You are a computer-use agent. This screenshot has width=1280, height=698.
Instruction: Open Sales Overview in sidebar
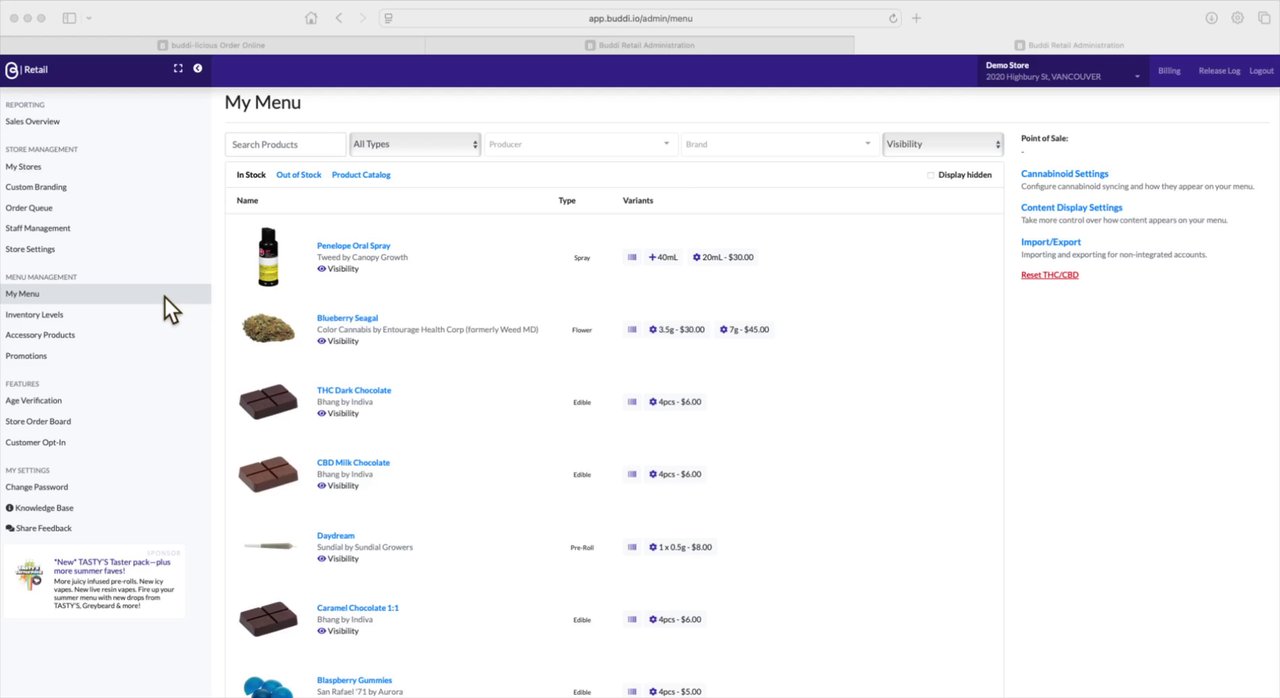coord(33,121)
